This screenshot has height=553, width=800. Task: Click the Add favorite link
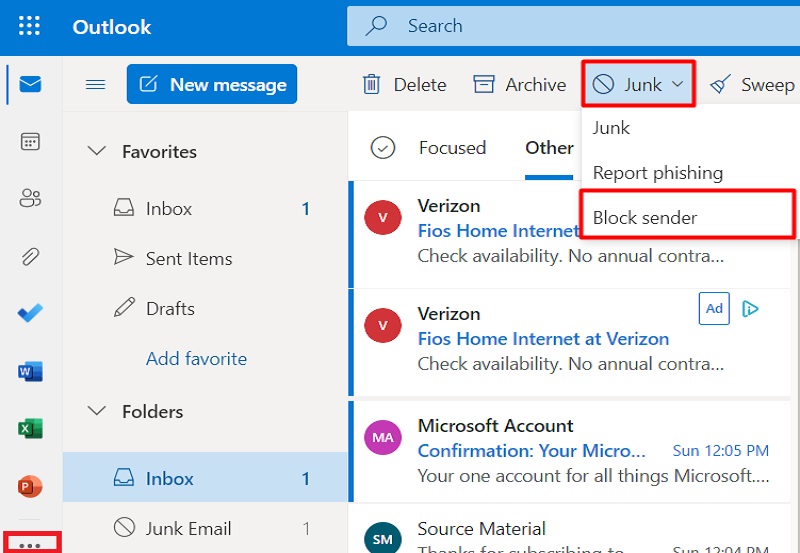tap(196, 358)
